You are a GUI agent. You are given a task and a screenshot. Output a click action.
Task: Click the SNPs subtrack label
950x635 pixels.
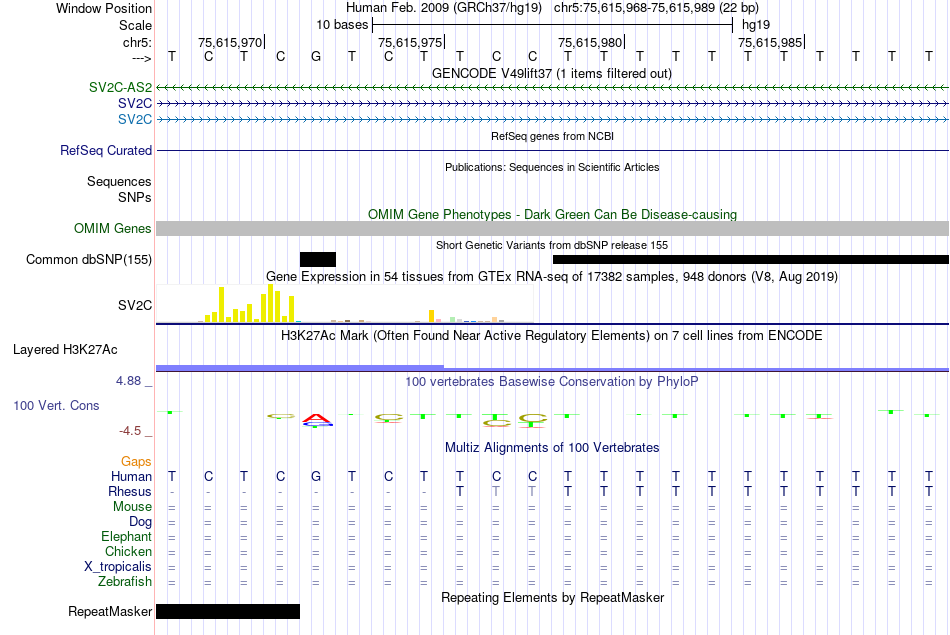[x=135, y=198]
